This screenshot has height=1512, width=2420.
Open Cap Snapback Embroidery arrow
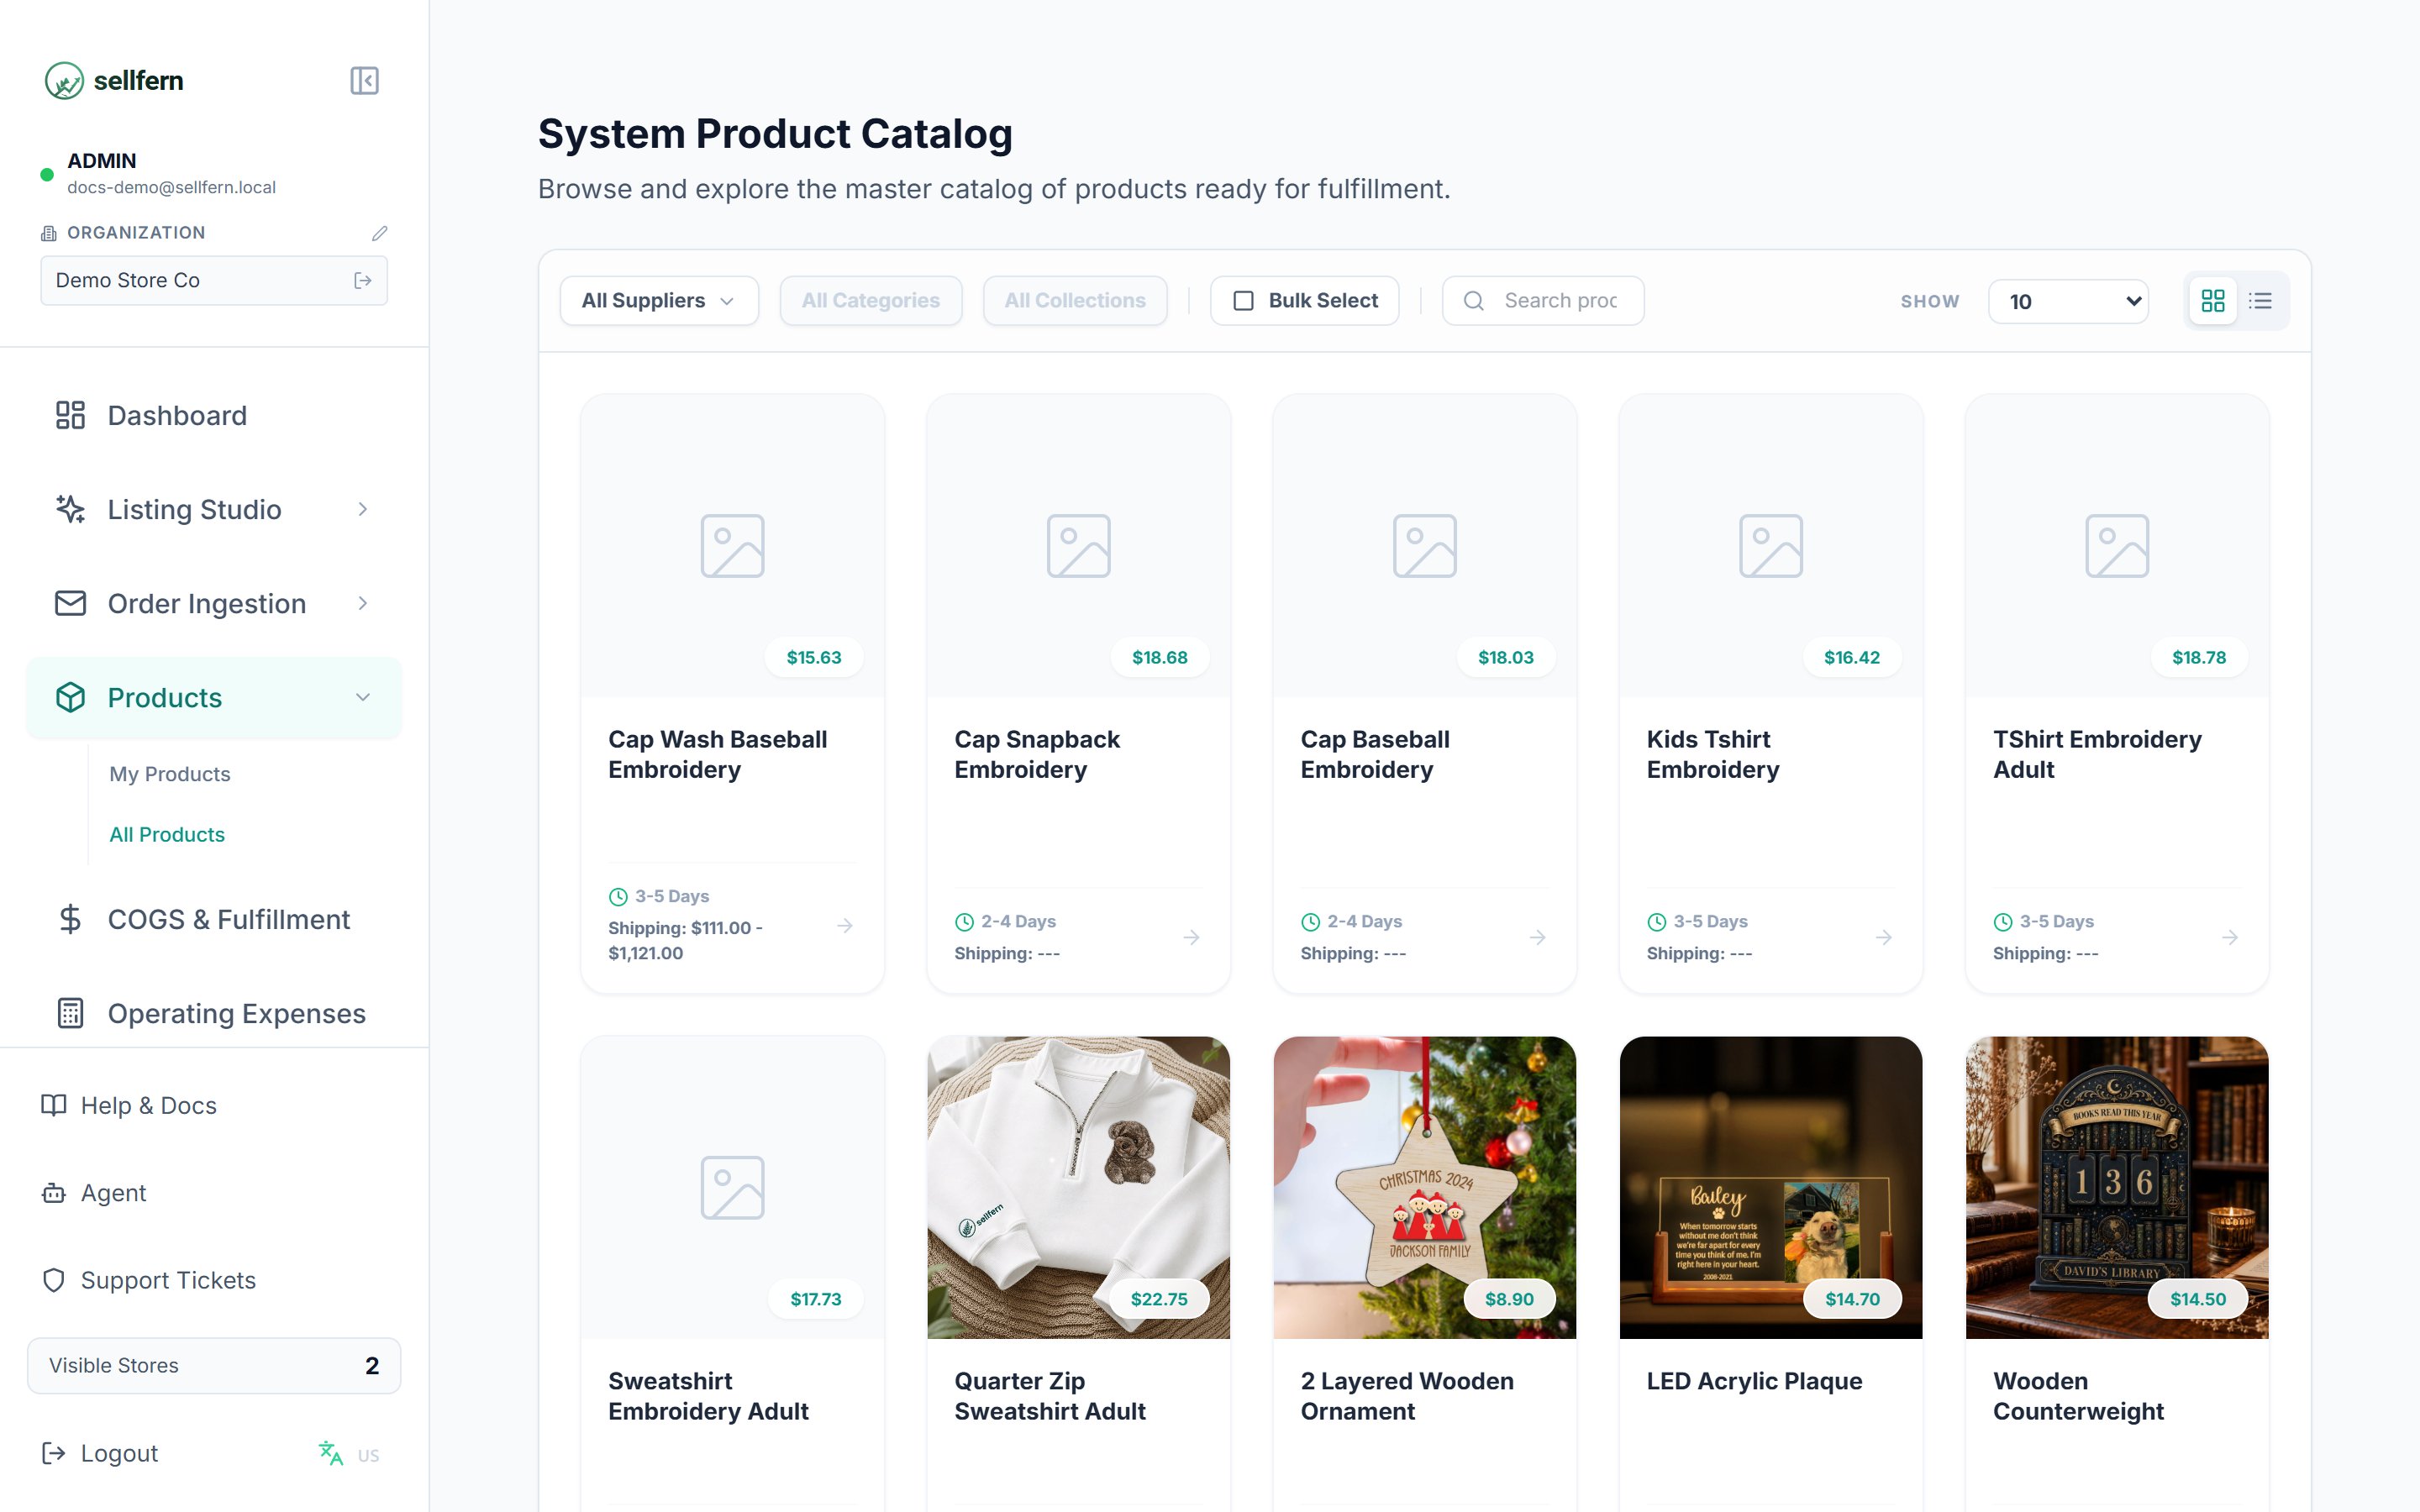click(x=1191, y=937)
